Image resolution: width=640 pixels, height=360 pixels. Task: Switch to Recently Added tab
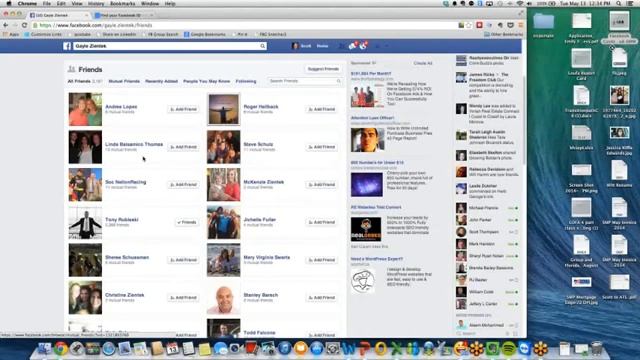coord(161,81)
